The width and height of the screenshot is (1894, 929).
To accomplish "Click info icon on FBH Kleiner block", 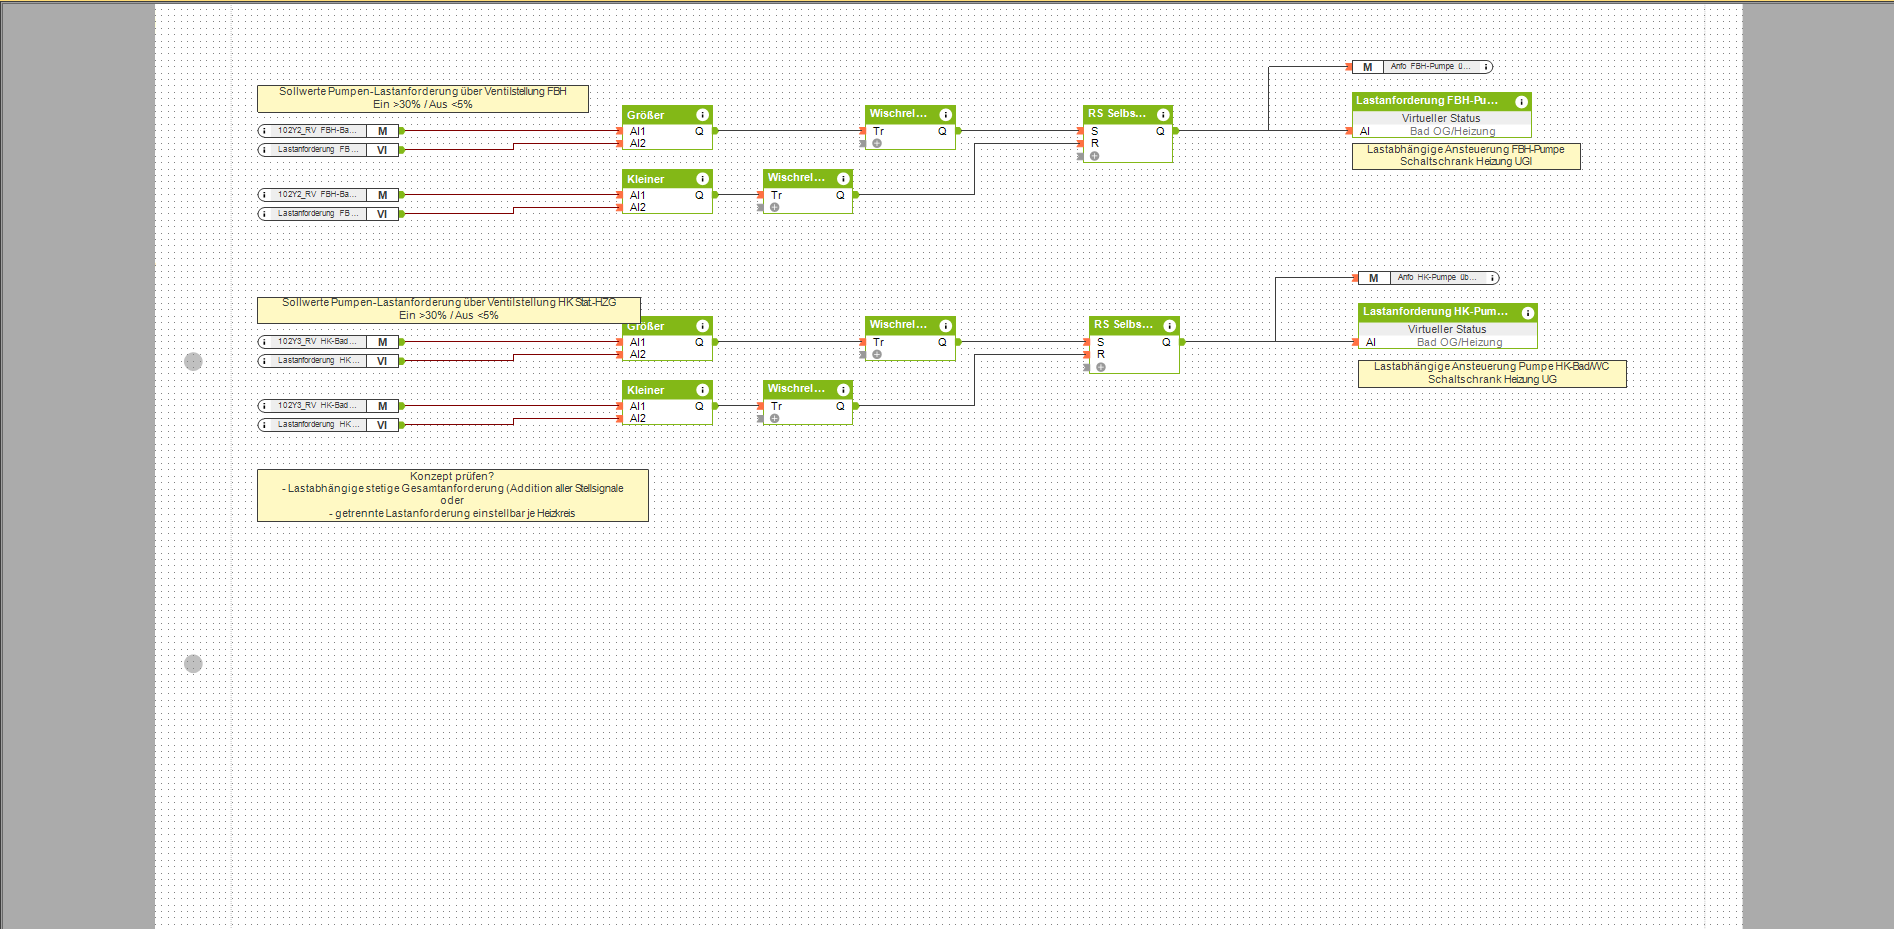I will tap(703, 179).
